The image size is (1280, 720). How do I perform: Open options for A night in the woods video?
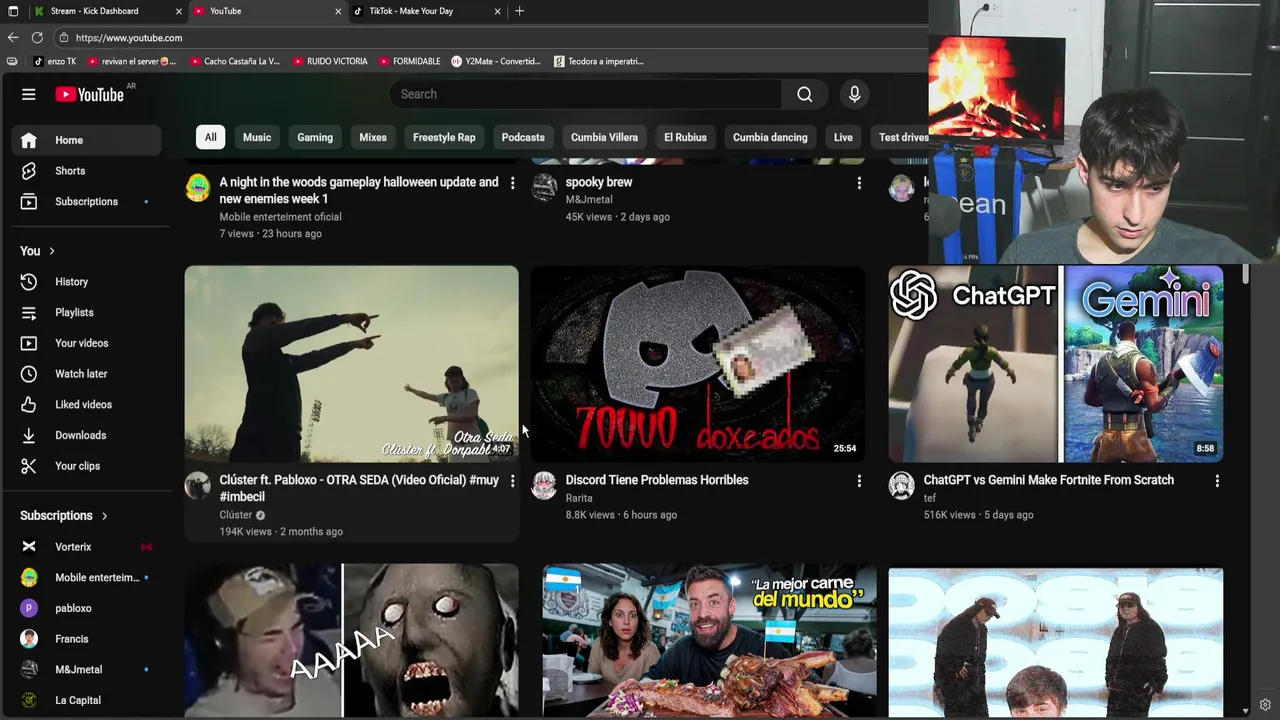click(x=512, y=183)
